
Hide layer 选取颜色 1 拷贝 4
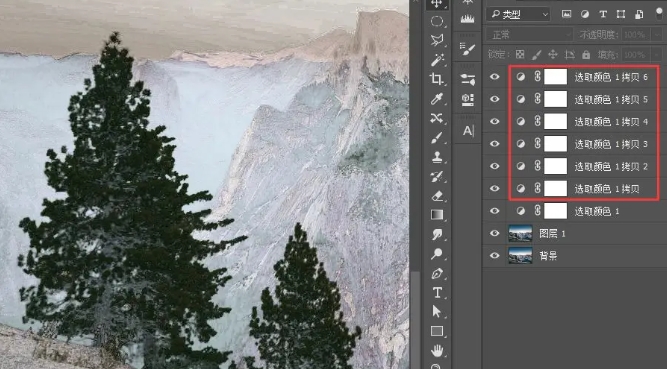pyautogui.click(x=494, y=121)
